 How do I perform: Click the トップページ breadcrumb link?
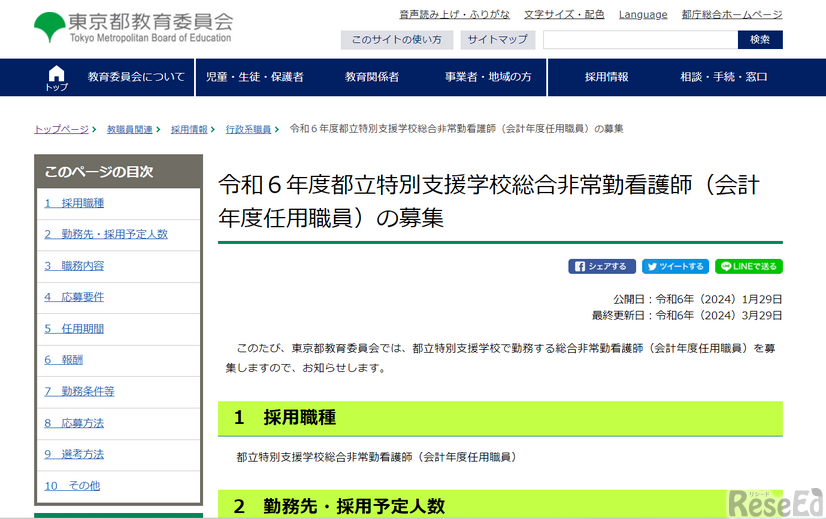pyautogui.click(x=61, y=129)
